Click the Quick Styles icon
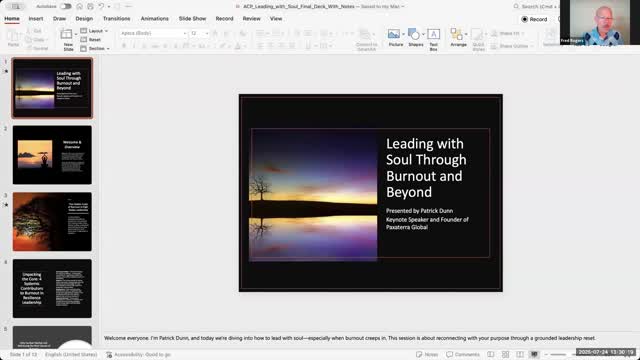Screen dimensions: 640x360 [x=477, y=35]
